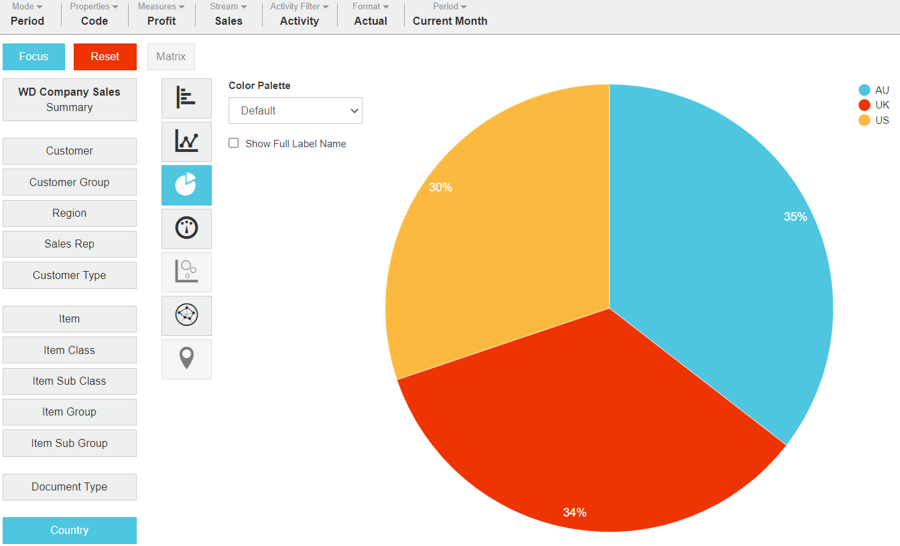Screen dimensions: 900x546
Task: Select the Sales Rep dimension
Action: pyautogui.click(x=69, y=244)
